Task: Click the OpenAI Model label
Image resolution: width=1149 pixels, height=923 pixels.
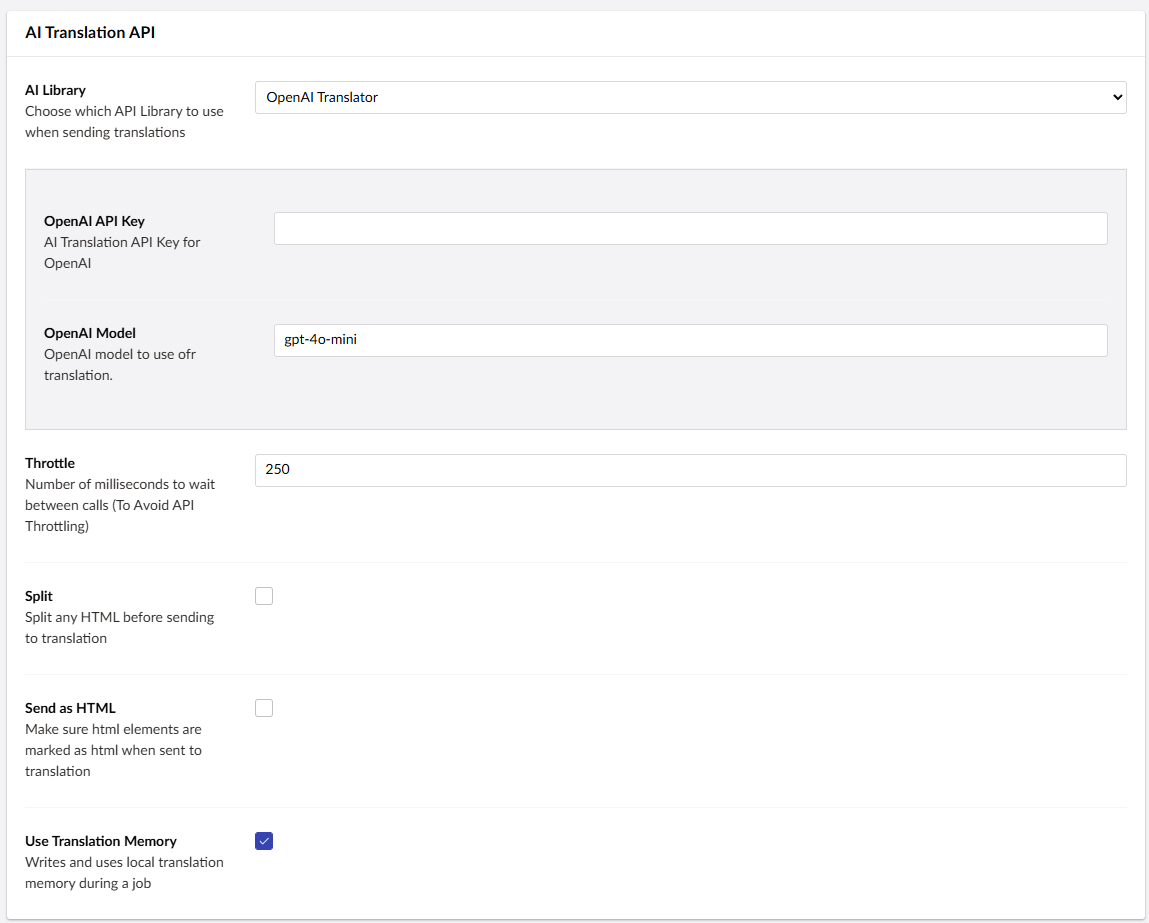Action: pos(90,333)
